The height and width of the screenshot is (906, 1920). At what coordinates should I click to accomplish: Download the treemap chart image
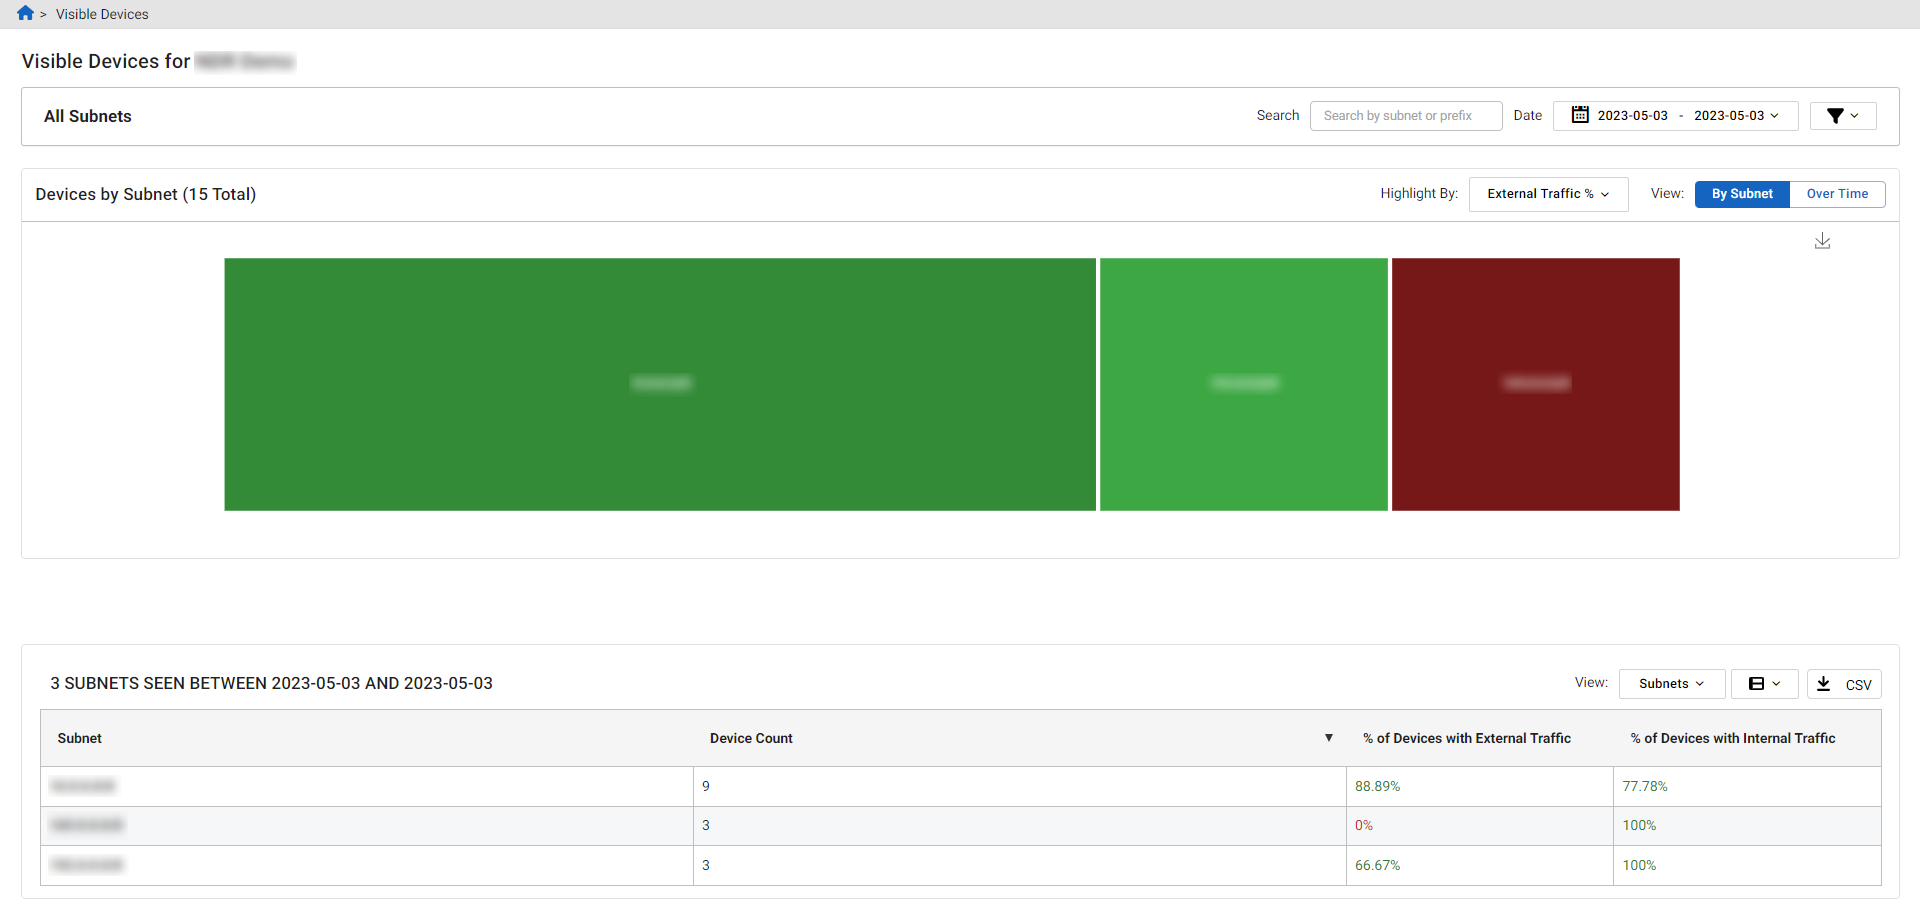pyautogui.click(x=1822, y=241)
